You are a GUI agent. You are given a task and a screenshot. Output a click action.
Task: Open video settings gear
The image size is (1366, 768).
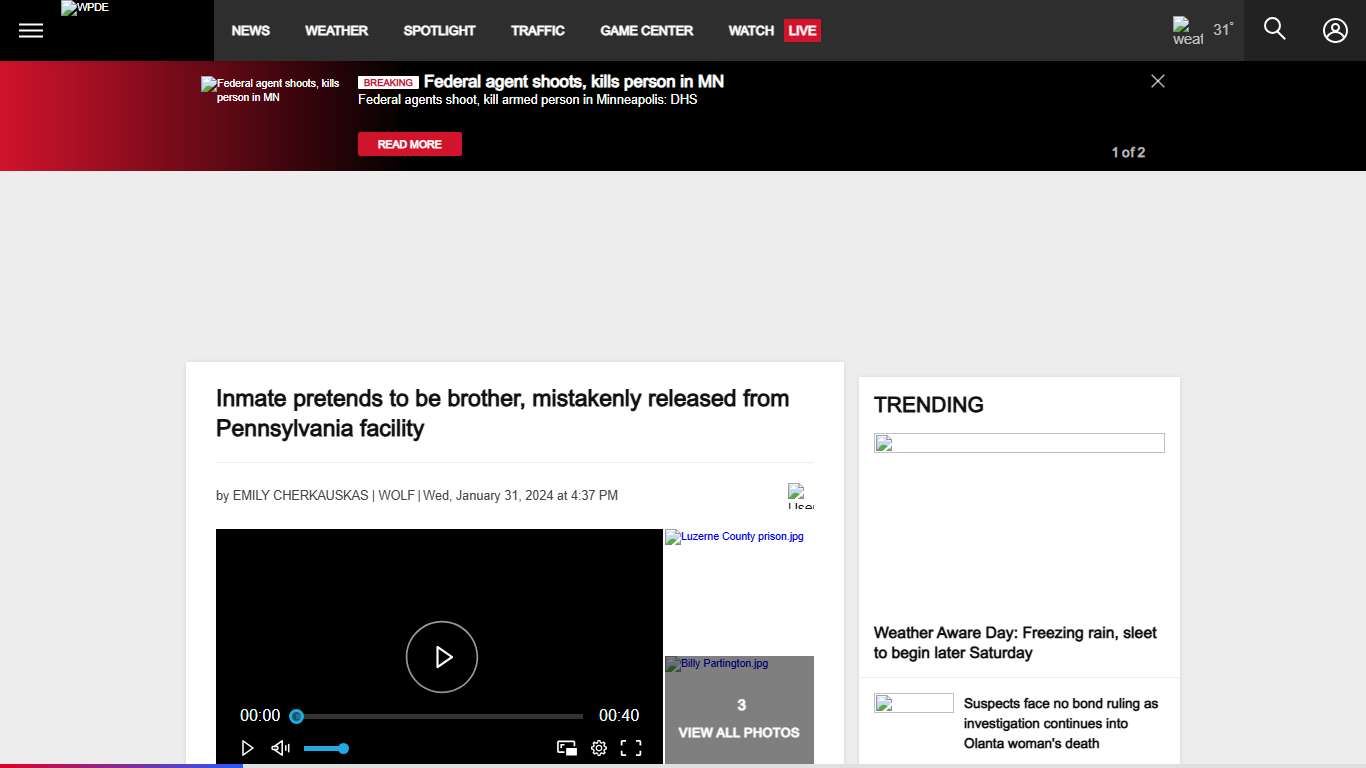pos(599,748)
